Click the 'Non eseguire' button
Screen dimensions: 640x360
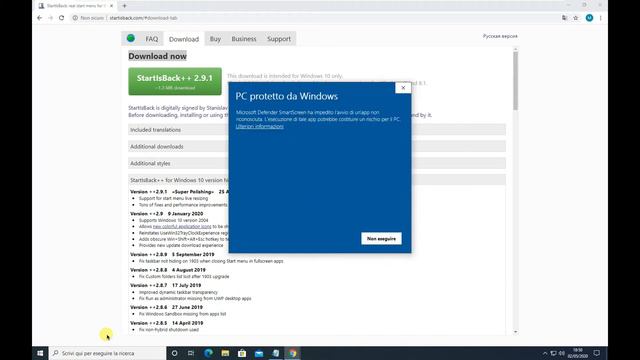click(381, 239)
